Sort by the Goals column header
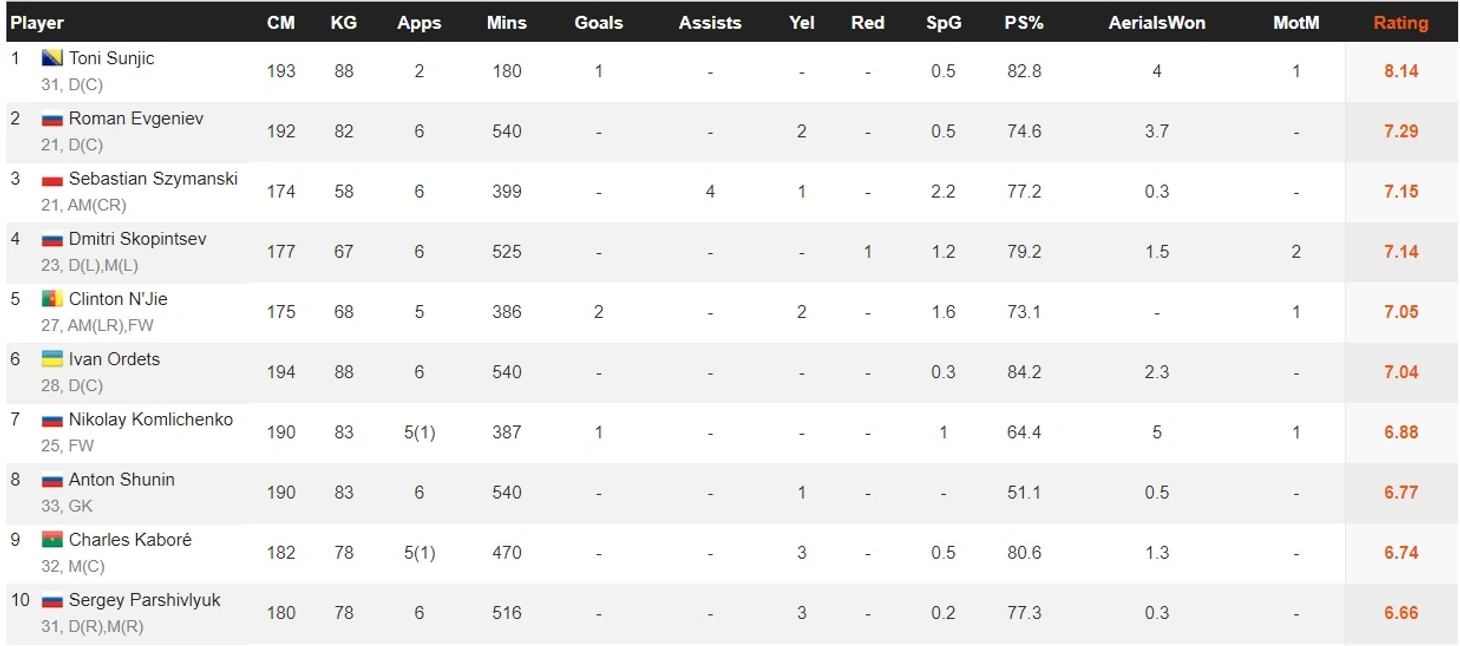The image size is (1460, 646). click(x=598, y=23)
